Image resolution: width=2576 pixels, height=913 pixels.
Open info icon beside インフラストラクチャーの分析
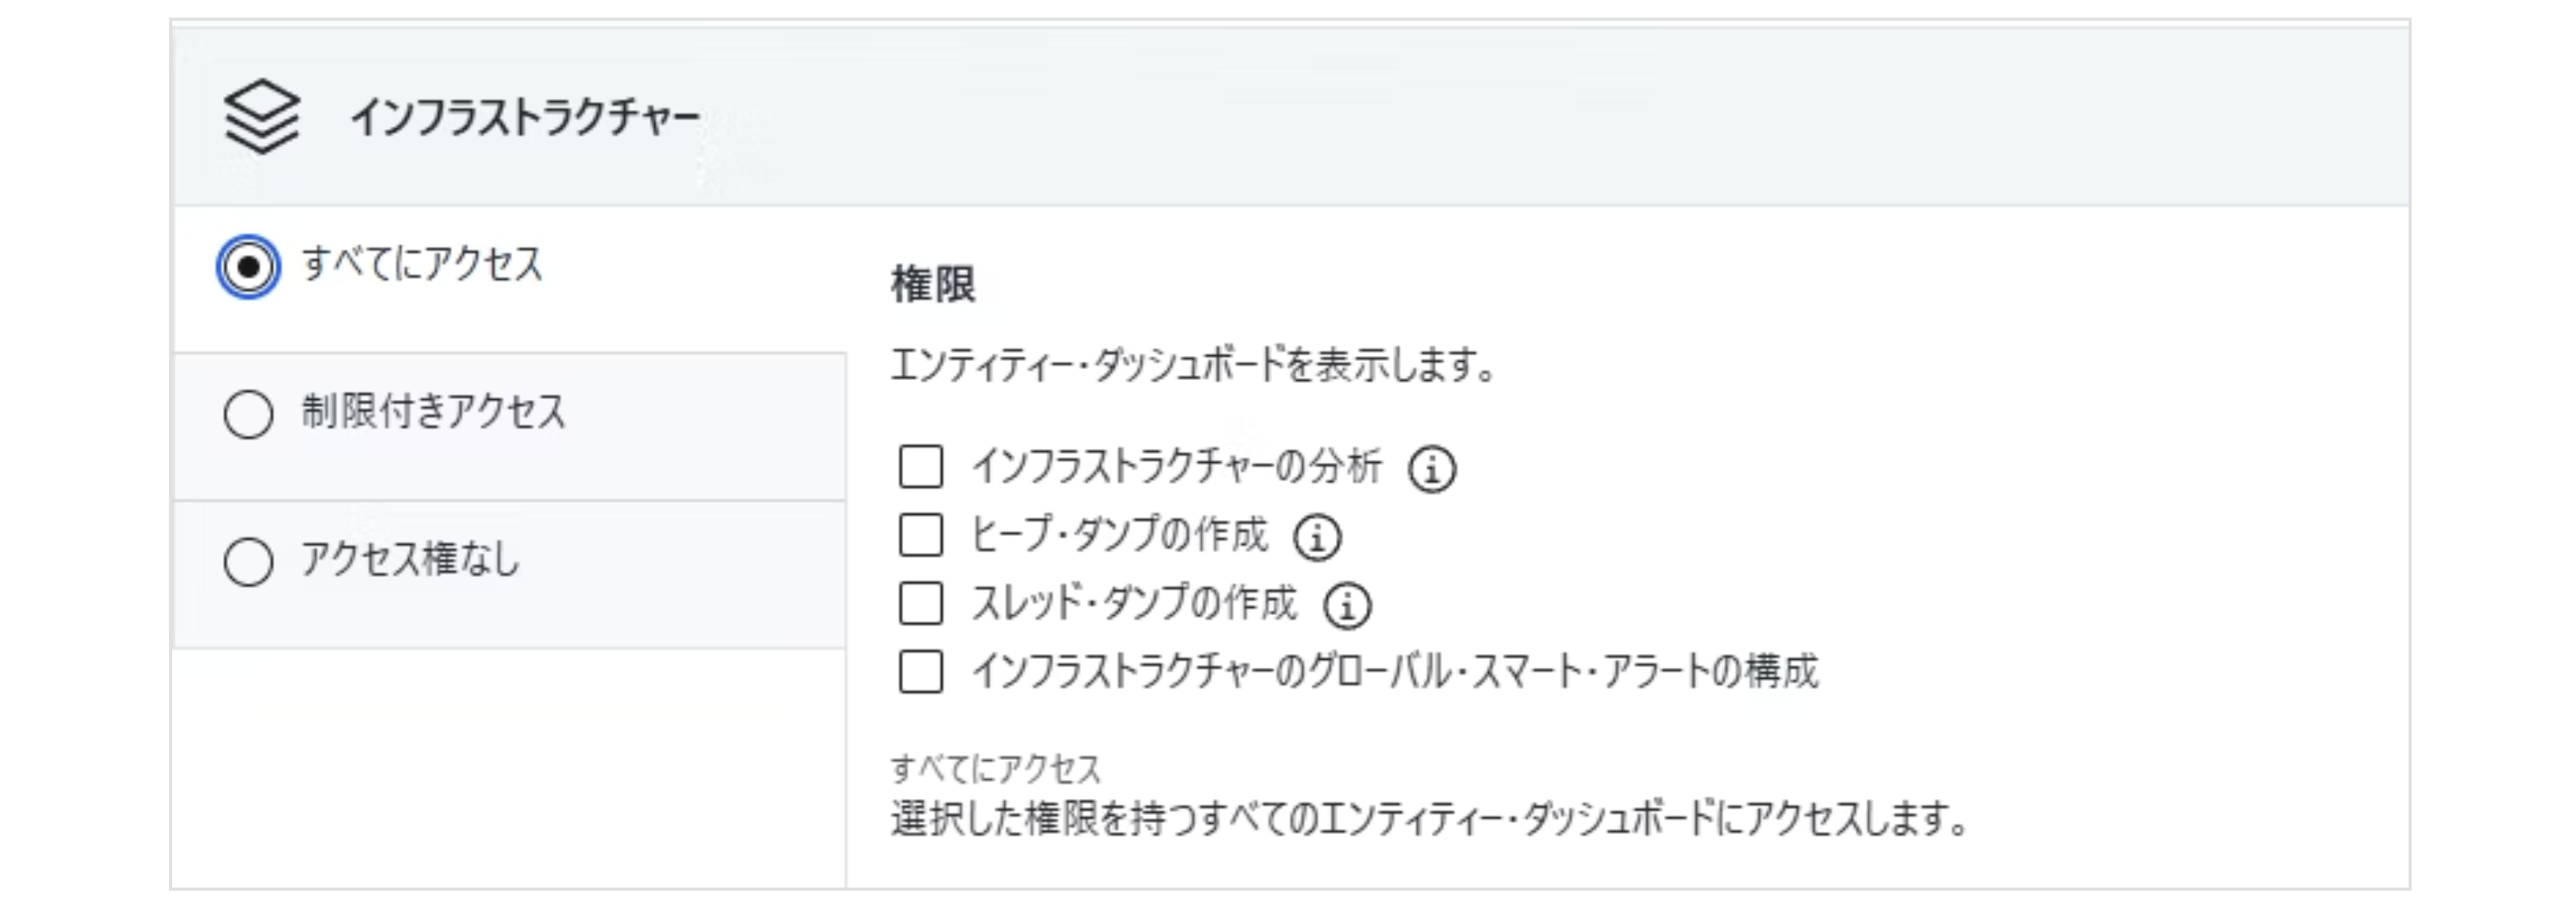[x=1432, y=469]
